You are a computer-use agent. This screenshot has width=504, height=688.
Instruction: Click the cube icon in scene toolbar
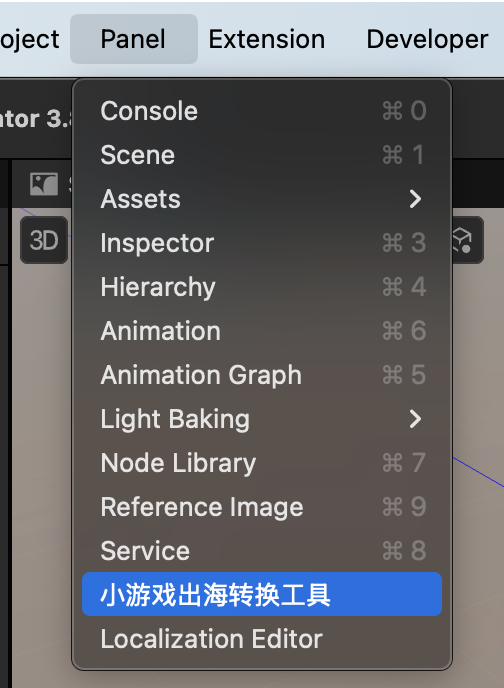click(x=463, y=240)
